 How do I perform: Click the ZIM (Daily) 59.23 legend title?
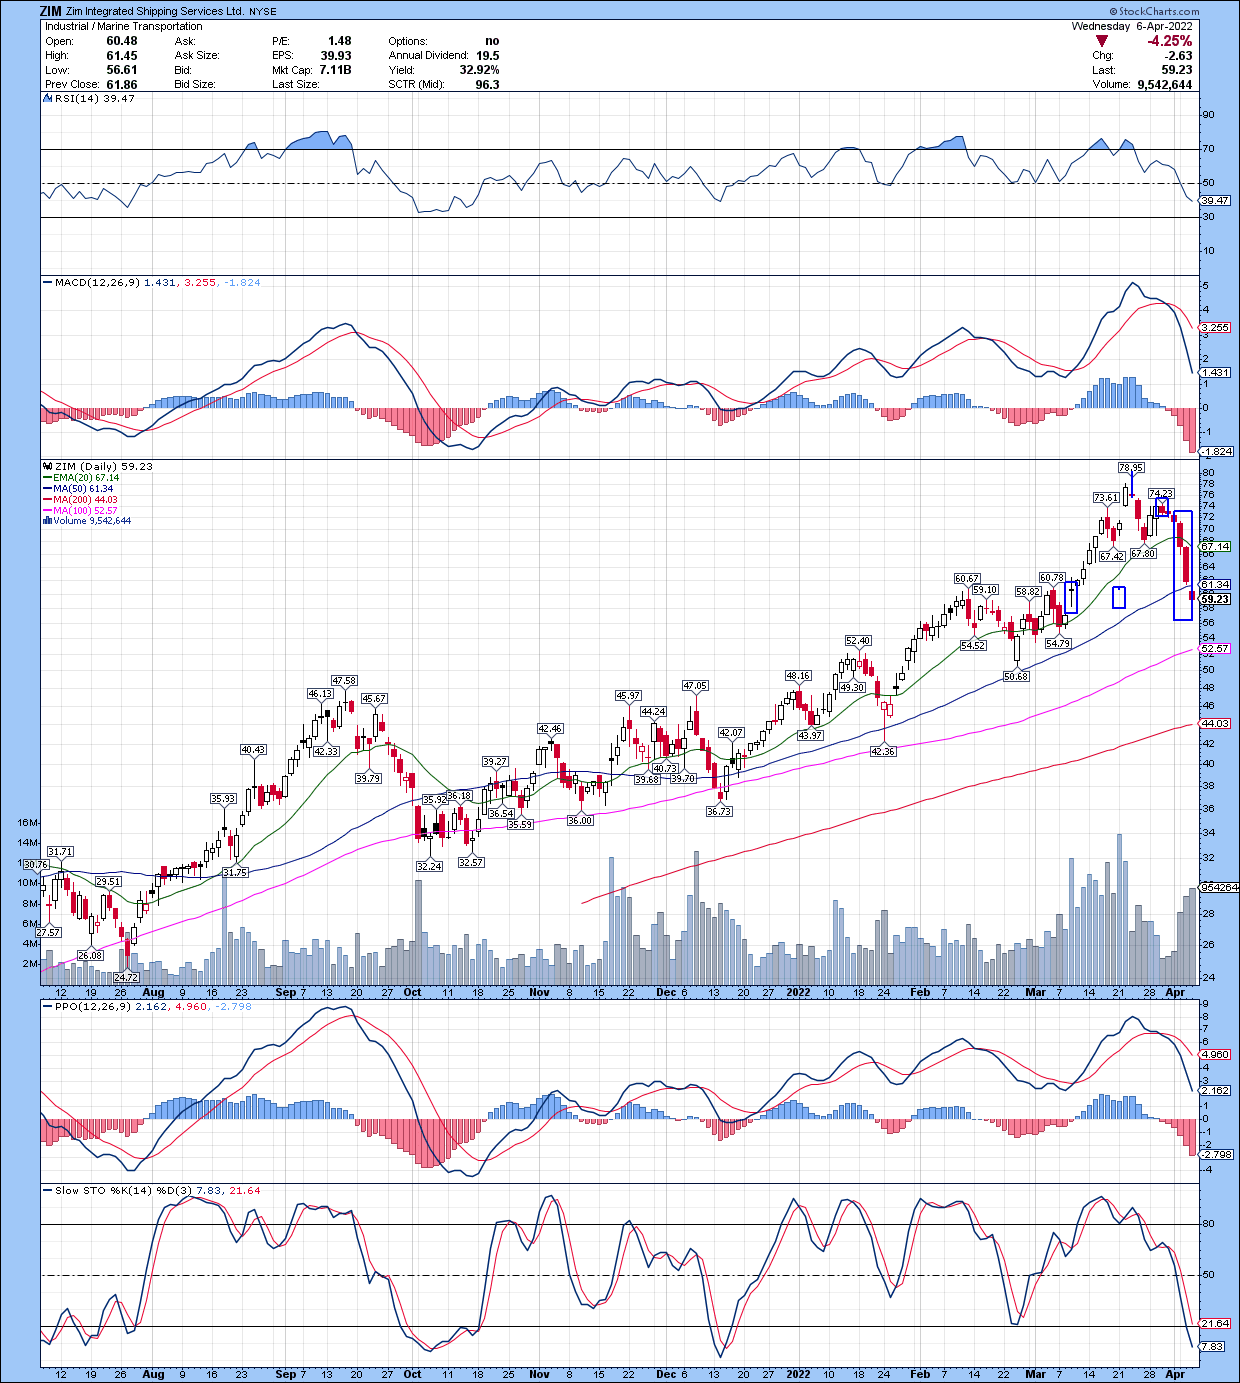coord(98,466)
